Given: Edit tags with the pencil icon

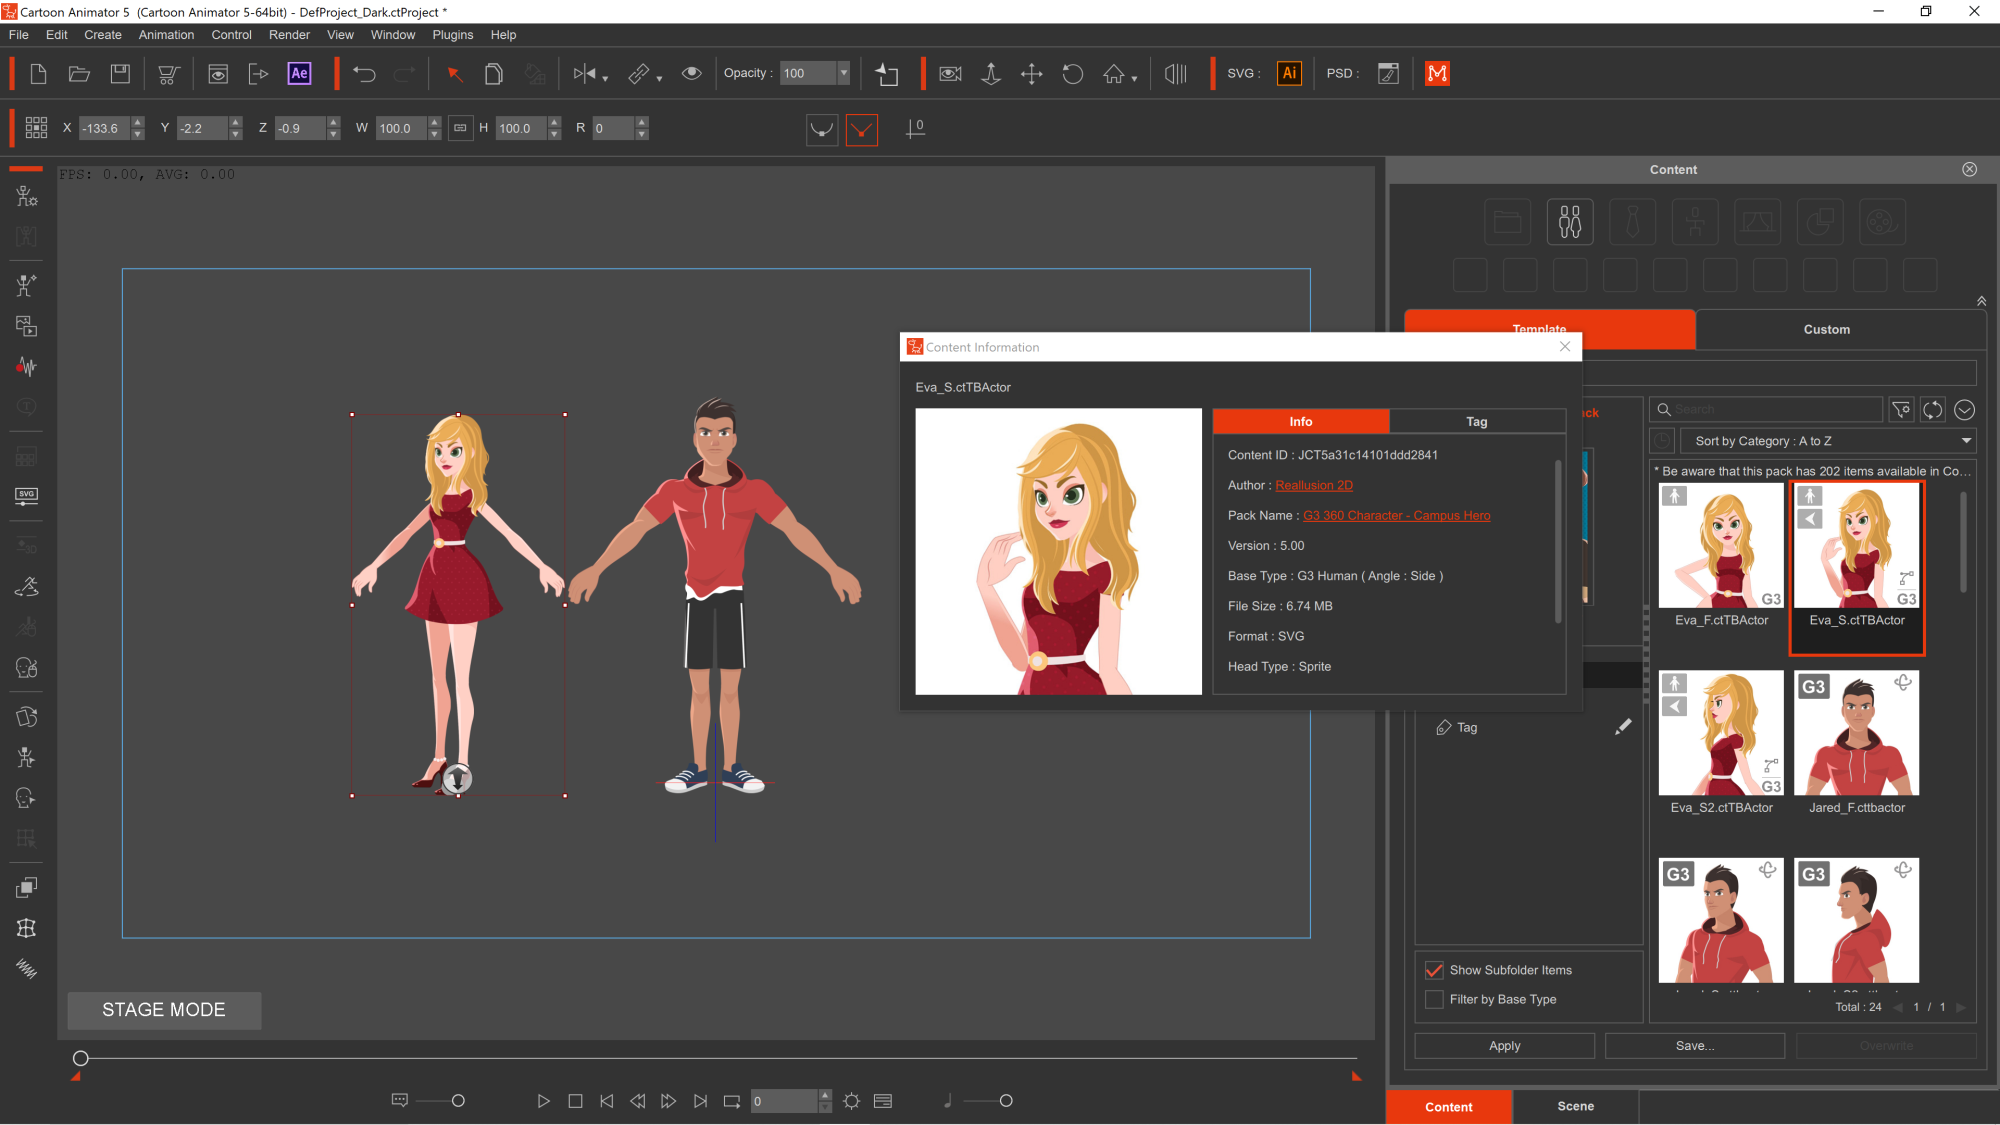Looking at the screenshot, I should click(1622, 727).
